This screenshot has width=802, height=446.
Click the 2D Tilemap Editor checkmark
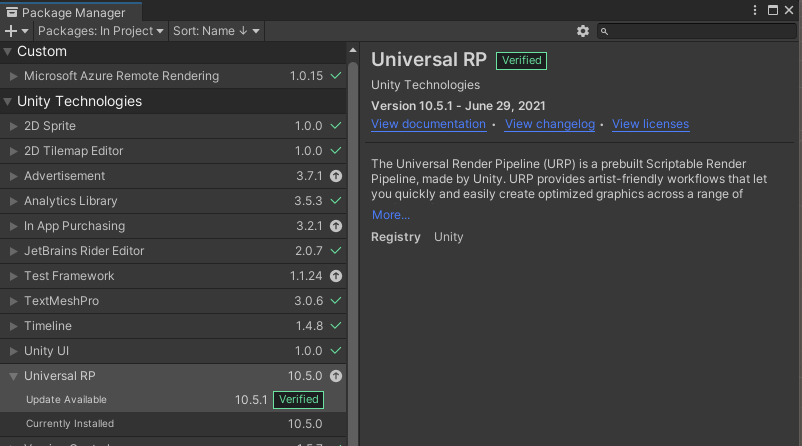pyautogui.click(x=336, y=151)
